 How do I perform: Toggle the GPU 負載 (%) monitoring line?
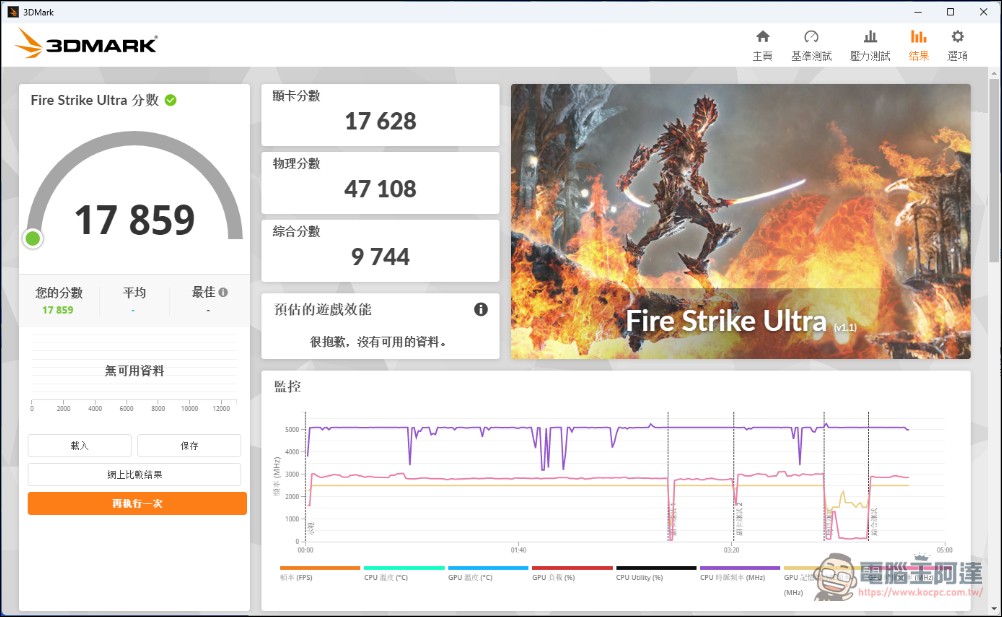pos(552,575)
